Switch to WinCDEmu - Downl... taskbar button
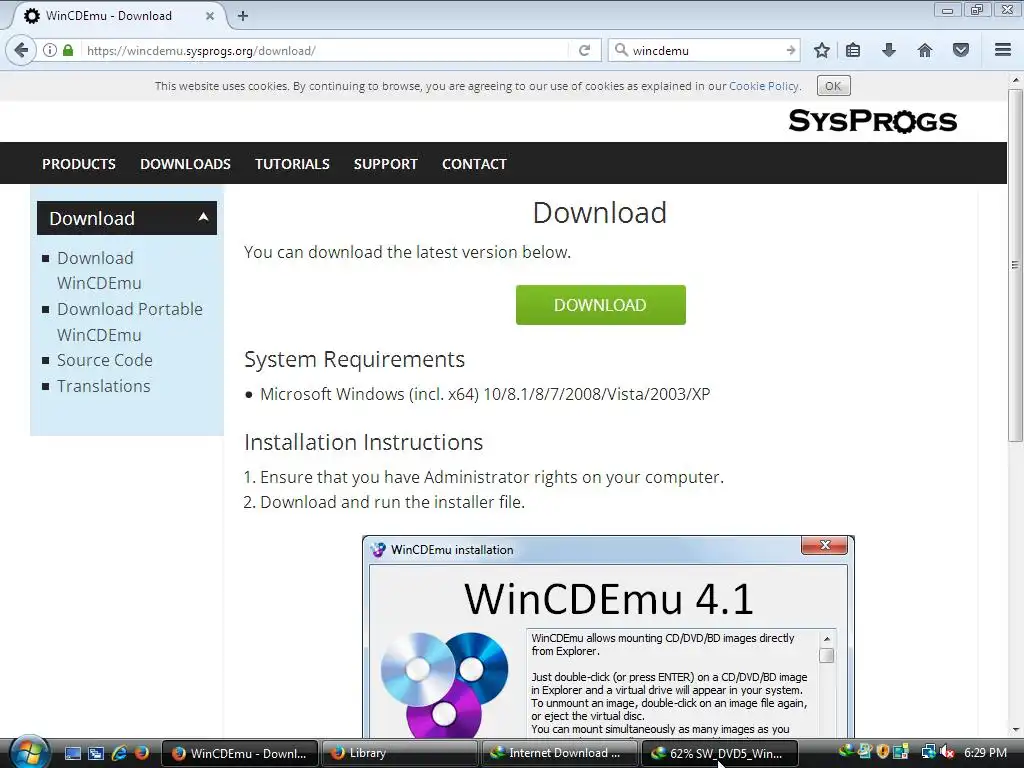 pyautogui.click(x=239, y=753)
